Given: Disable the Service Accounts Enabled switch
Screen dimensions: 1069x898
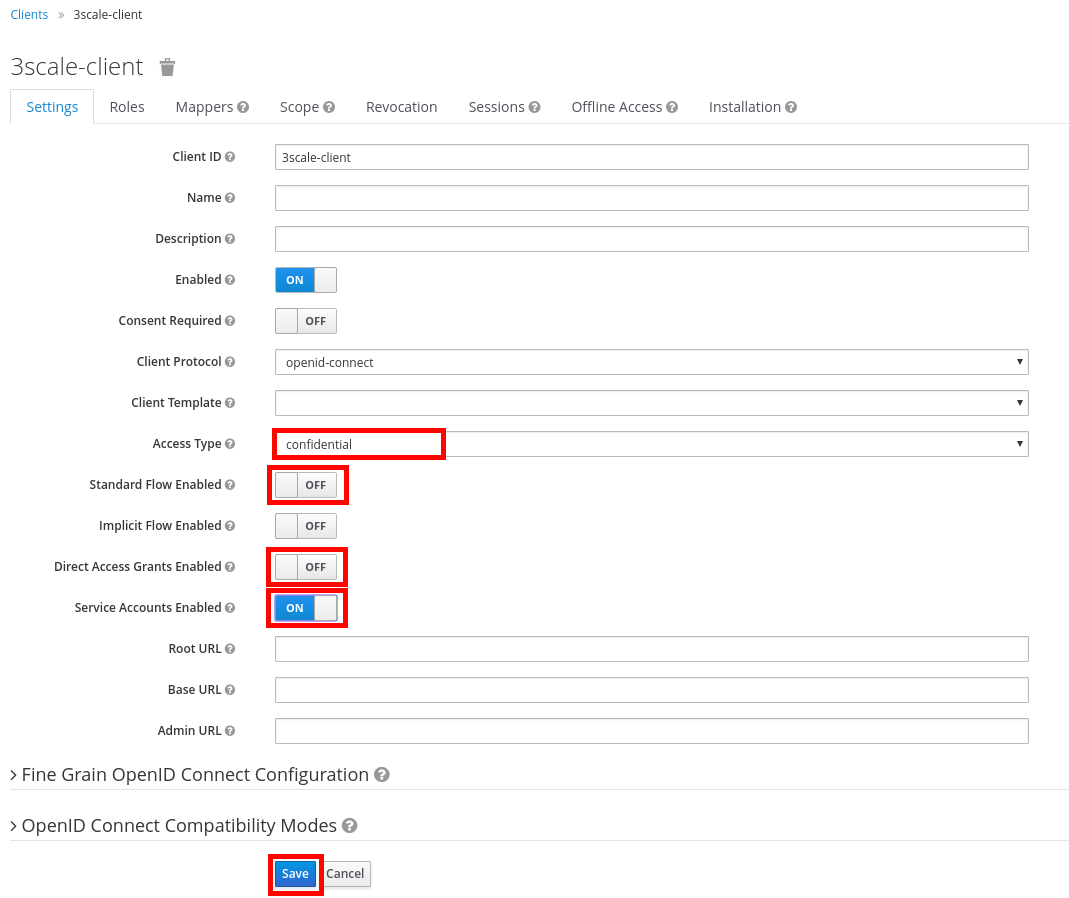Looking at the screenshot, I should tap(305, 608).
